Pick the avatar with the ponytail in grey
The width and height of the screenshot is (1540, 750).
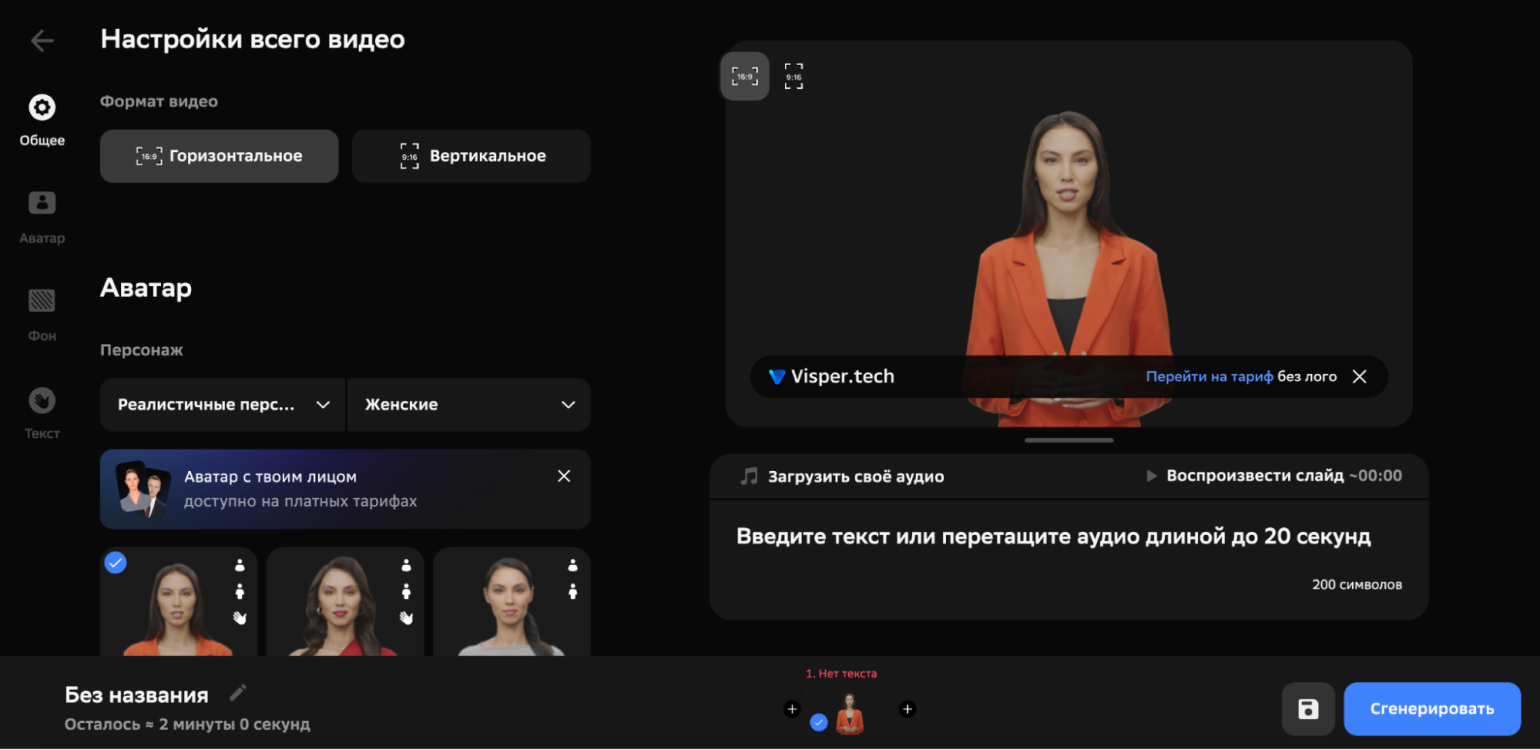(x=512, y=602)
